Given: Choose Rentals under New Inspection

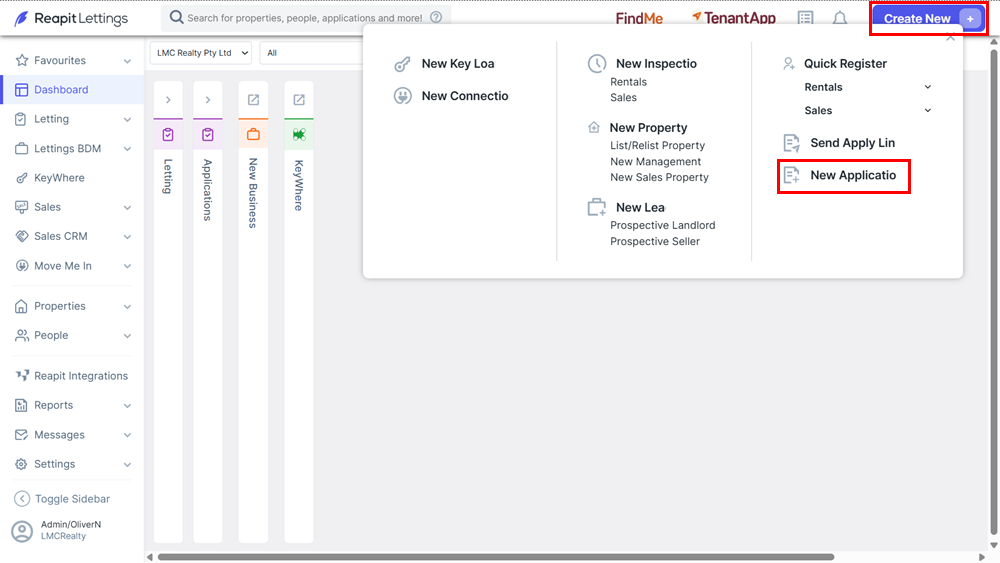Looking at the screenshot, I should [628, 82].
